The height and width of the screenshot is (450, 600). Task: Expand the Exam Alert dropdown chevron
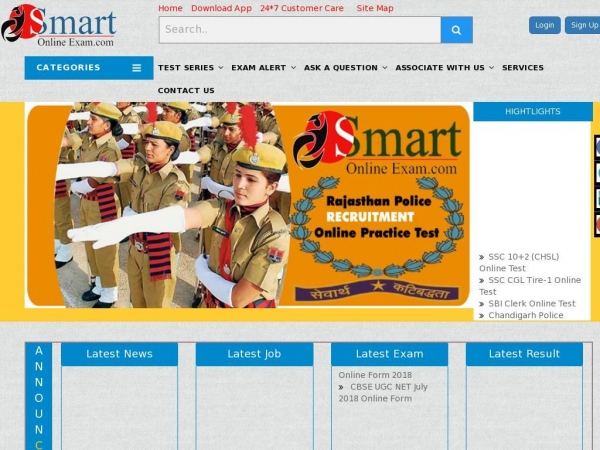point(293,68)
